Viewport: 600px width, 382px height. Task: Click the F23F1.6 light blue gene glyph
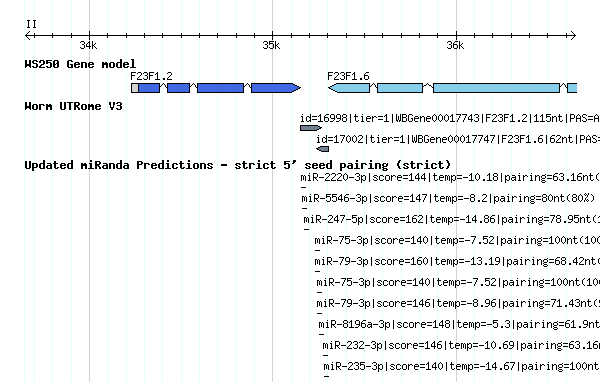pos(452,88)
